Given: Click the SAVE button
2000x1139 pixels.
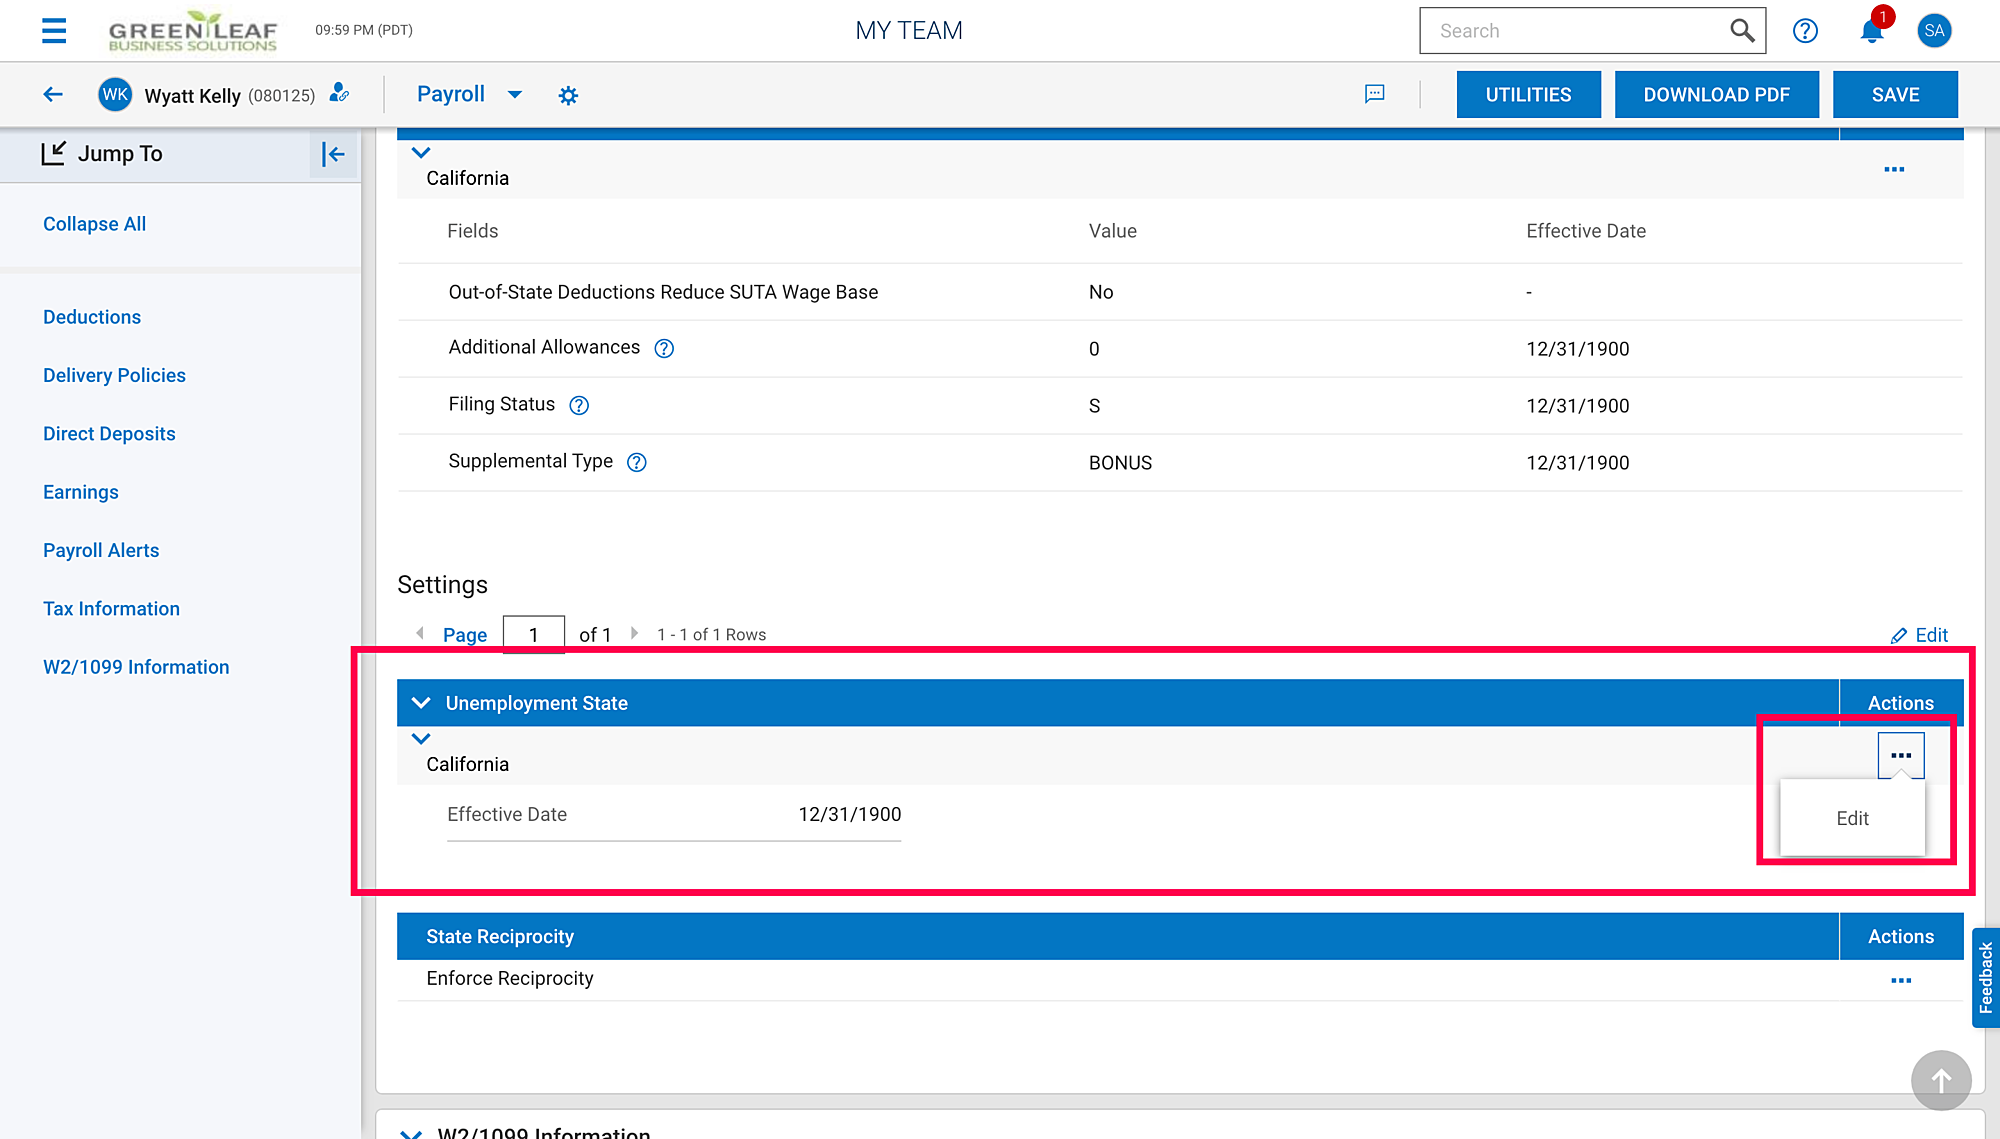Looking at the screenshot, I should click(1895, 95).
